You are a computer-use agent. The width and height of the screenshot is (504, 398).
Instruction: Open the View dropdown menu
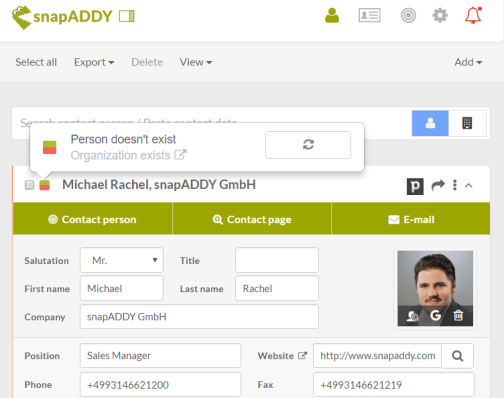click(x=196, y=62)
